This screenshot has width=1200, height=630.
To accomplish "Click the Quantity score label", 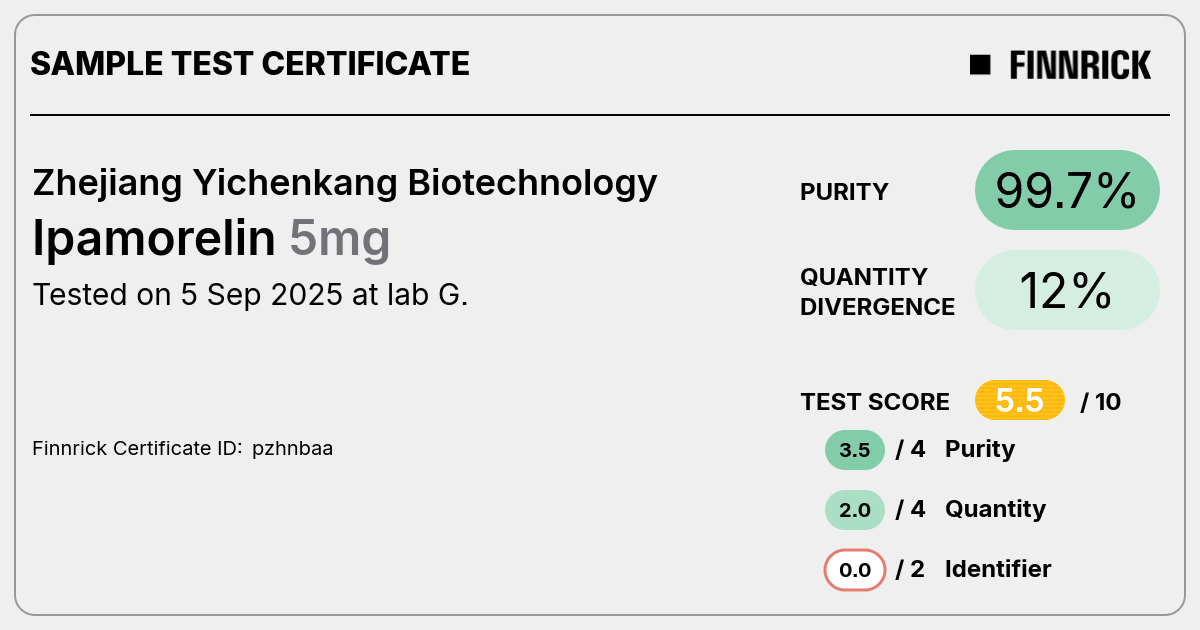I will point(995,509).
